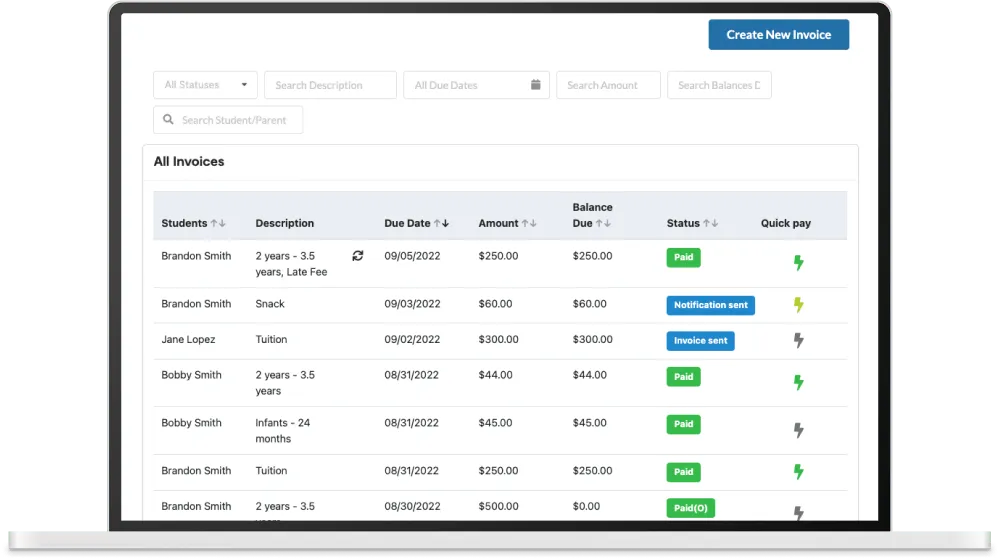Click the 09/03/2022 due date cell
Viewport: 1000px width, 559px height.
pyautogui.click(x=412, y=303)
